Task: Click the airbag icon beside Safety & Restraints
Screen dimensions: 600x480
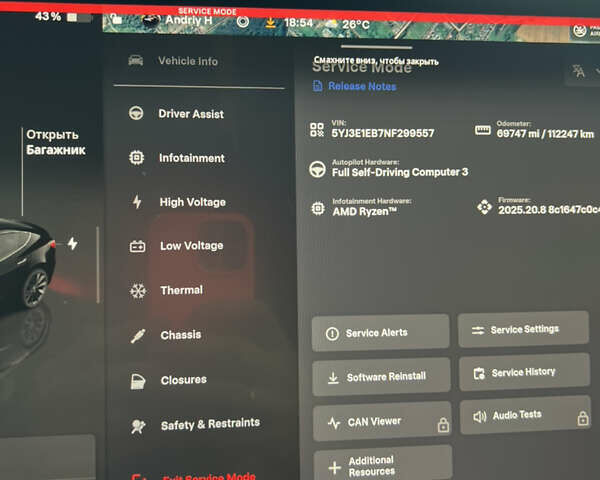Action: tap(138, 426)
